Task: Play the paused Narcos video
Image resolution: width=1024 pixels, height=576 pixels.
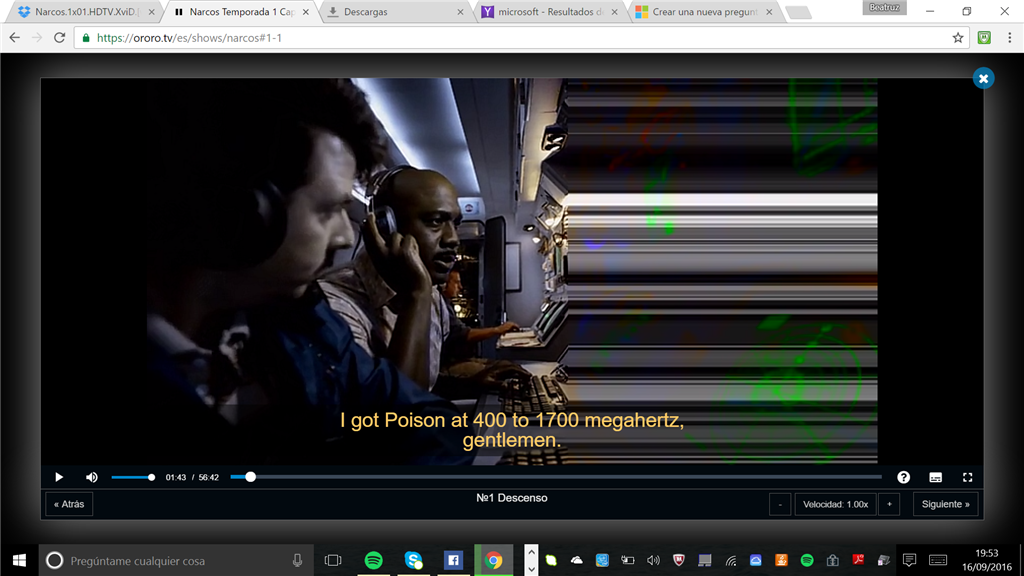Action: [x=59, y=477]
